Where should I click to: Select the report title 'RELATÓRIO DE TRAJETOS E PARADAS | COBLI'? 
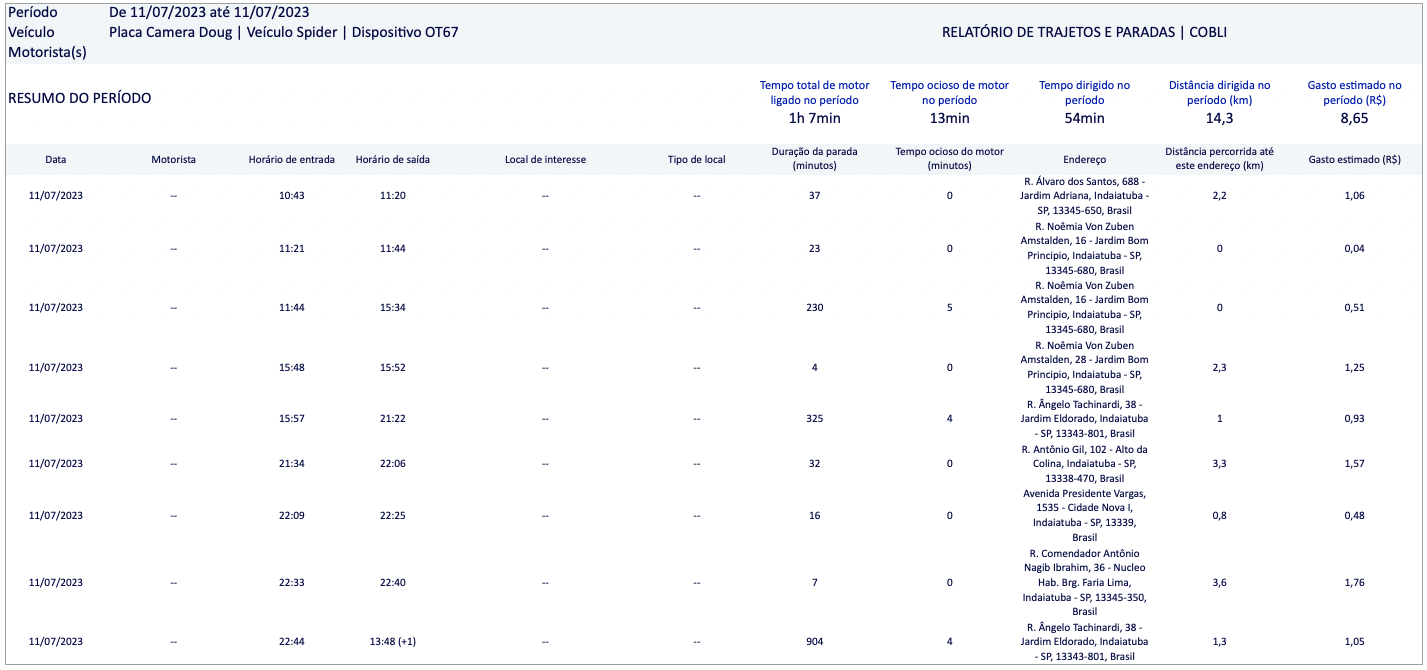tap(1084, 32)
